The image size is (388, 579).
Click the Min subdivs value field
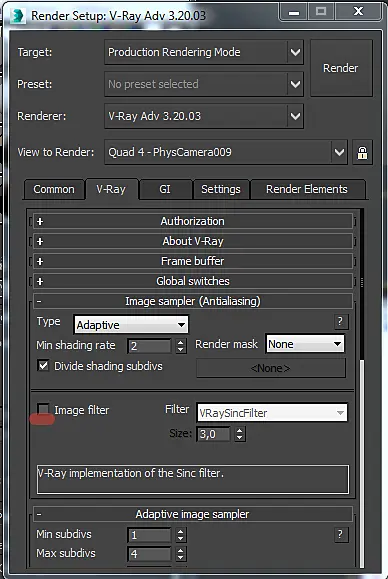pos(150,535)
